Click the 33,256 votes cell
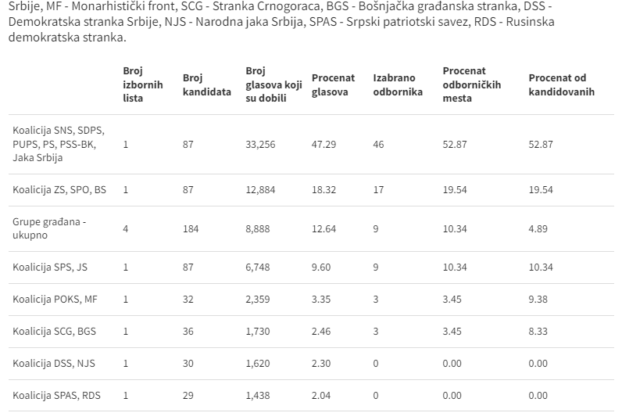 (261, 144)
